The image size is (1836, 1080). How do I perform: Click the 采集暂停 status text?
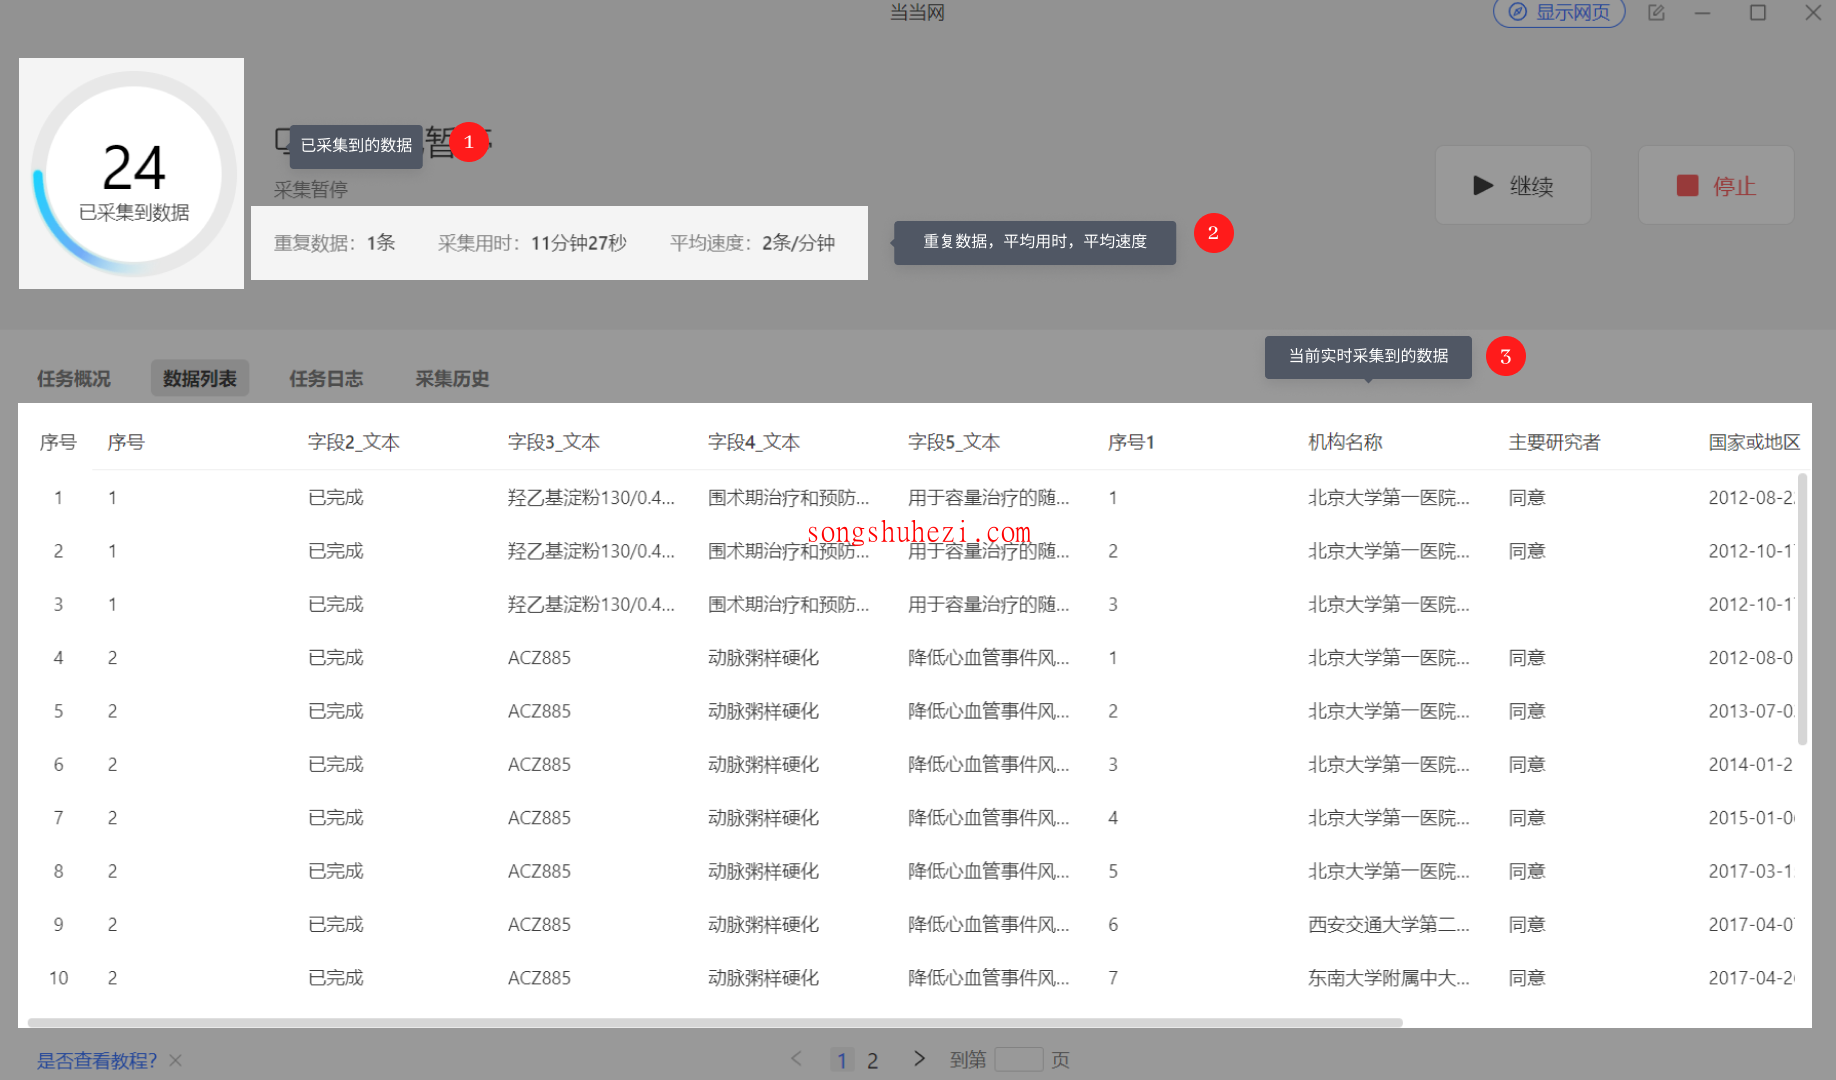(311, 190)
